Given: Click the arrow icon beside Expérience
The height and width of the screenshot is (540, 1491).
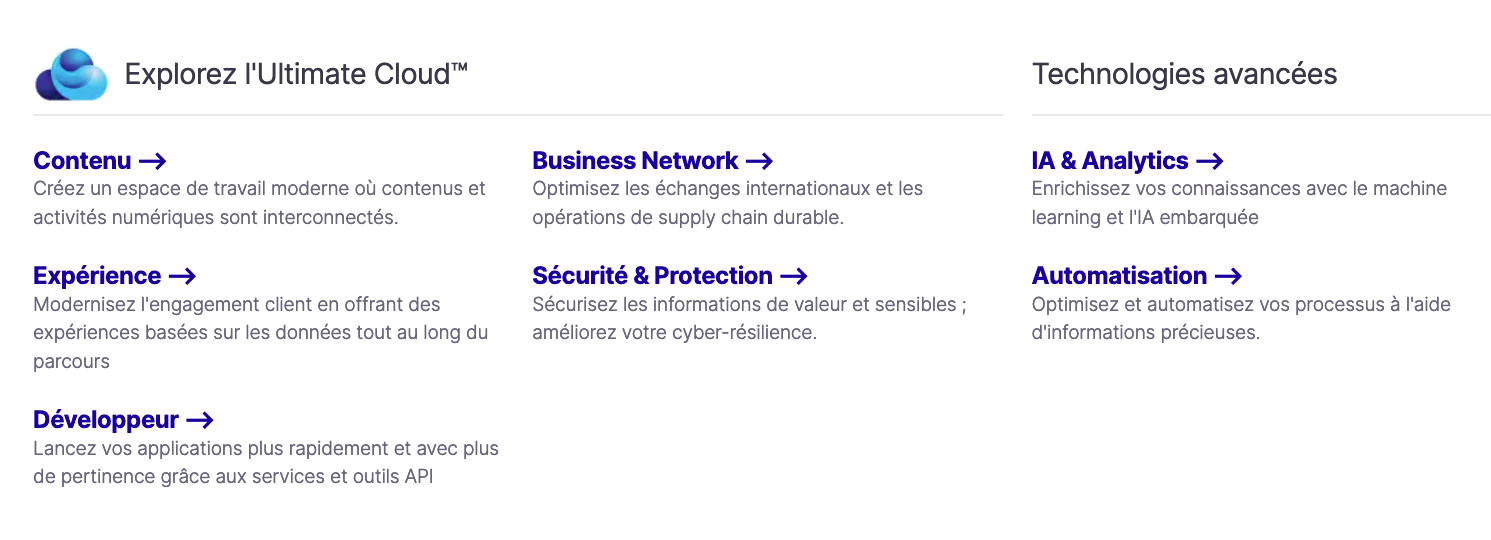Looking at the screenshot, I should click(182, 276).
